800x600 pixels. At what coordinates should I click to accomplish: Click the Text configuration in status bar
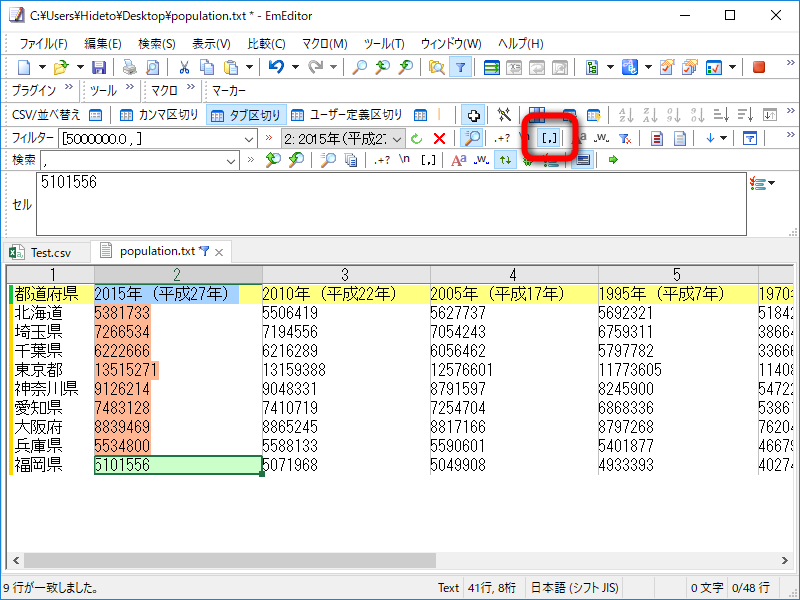click(x=448, y=588)
